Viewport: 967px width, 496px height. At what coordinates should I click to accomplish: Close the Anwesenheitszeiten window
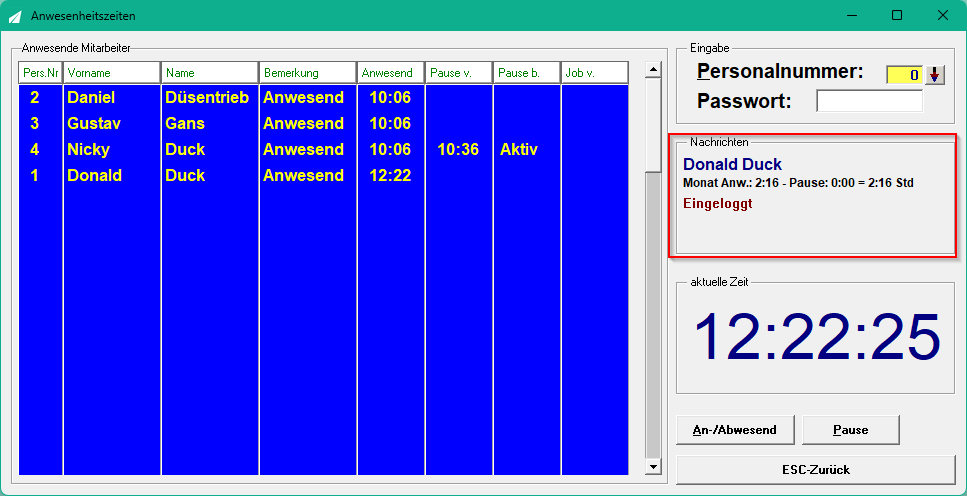click(x=943, y=15)
